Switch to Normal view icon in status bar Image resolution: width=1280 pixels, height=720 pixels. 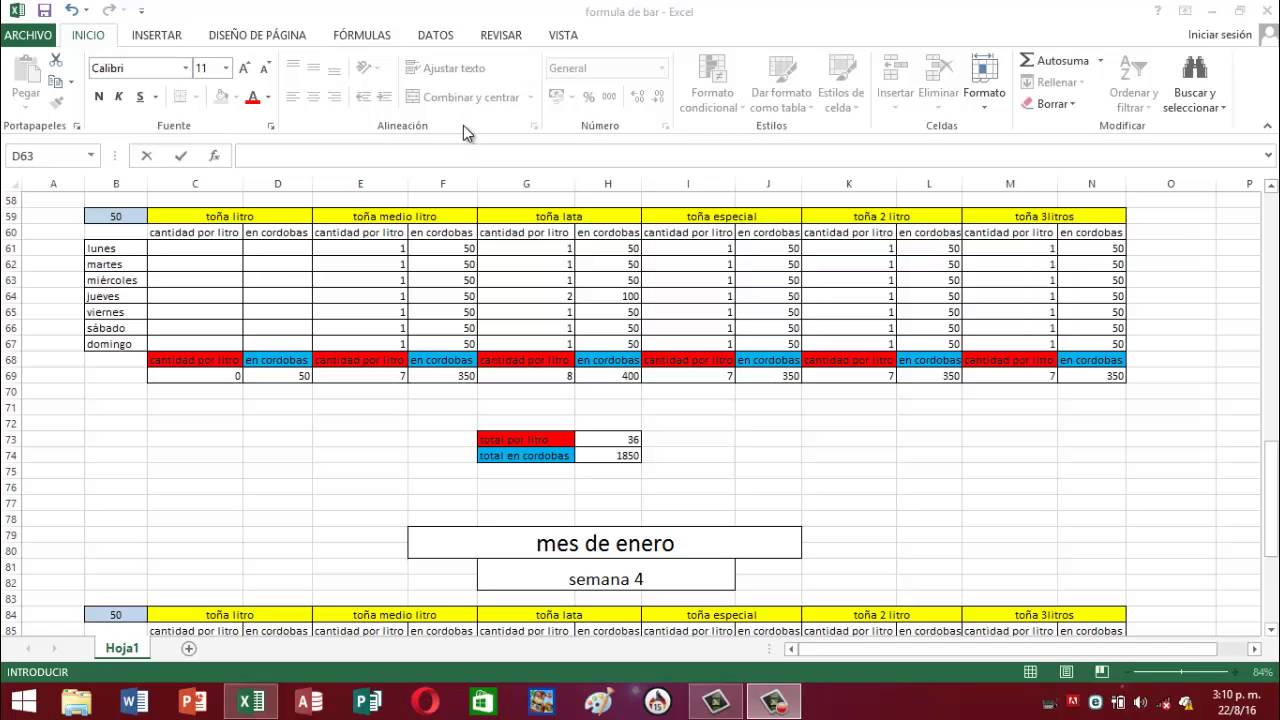point(1030,672)
